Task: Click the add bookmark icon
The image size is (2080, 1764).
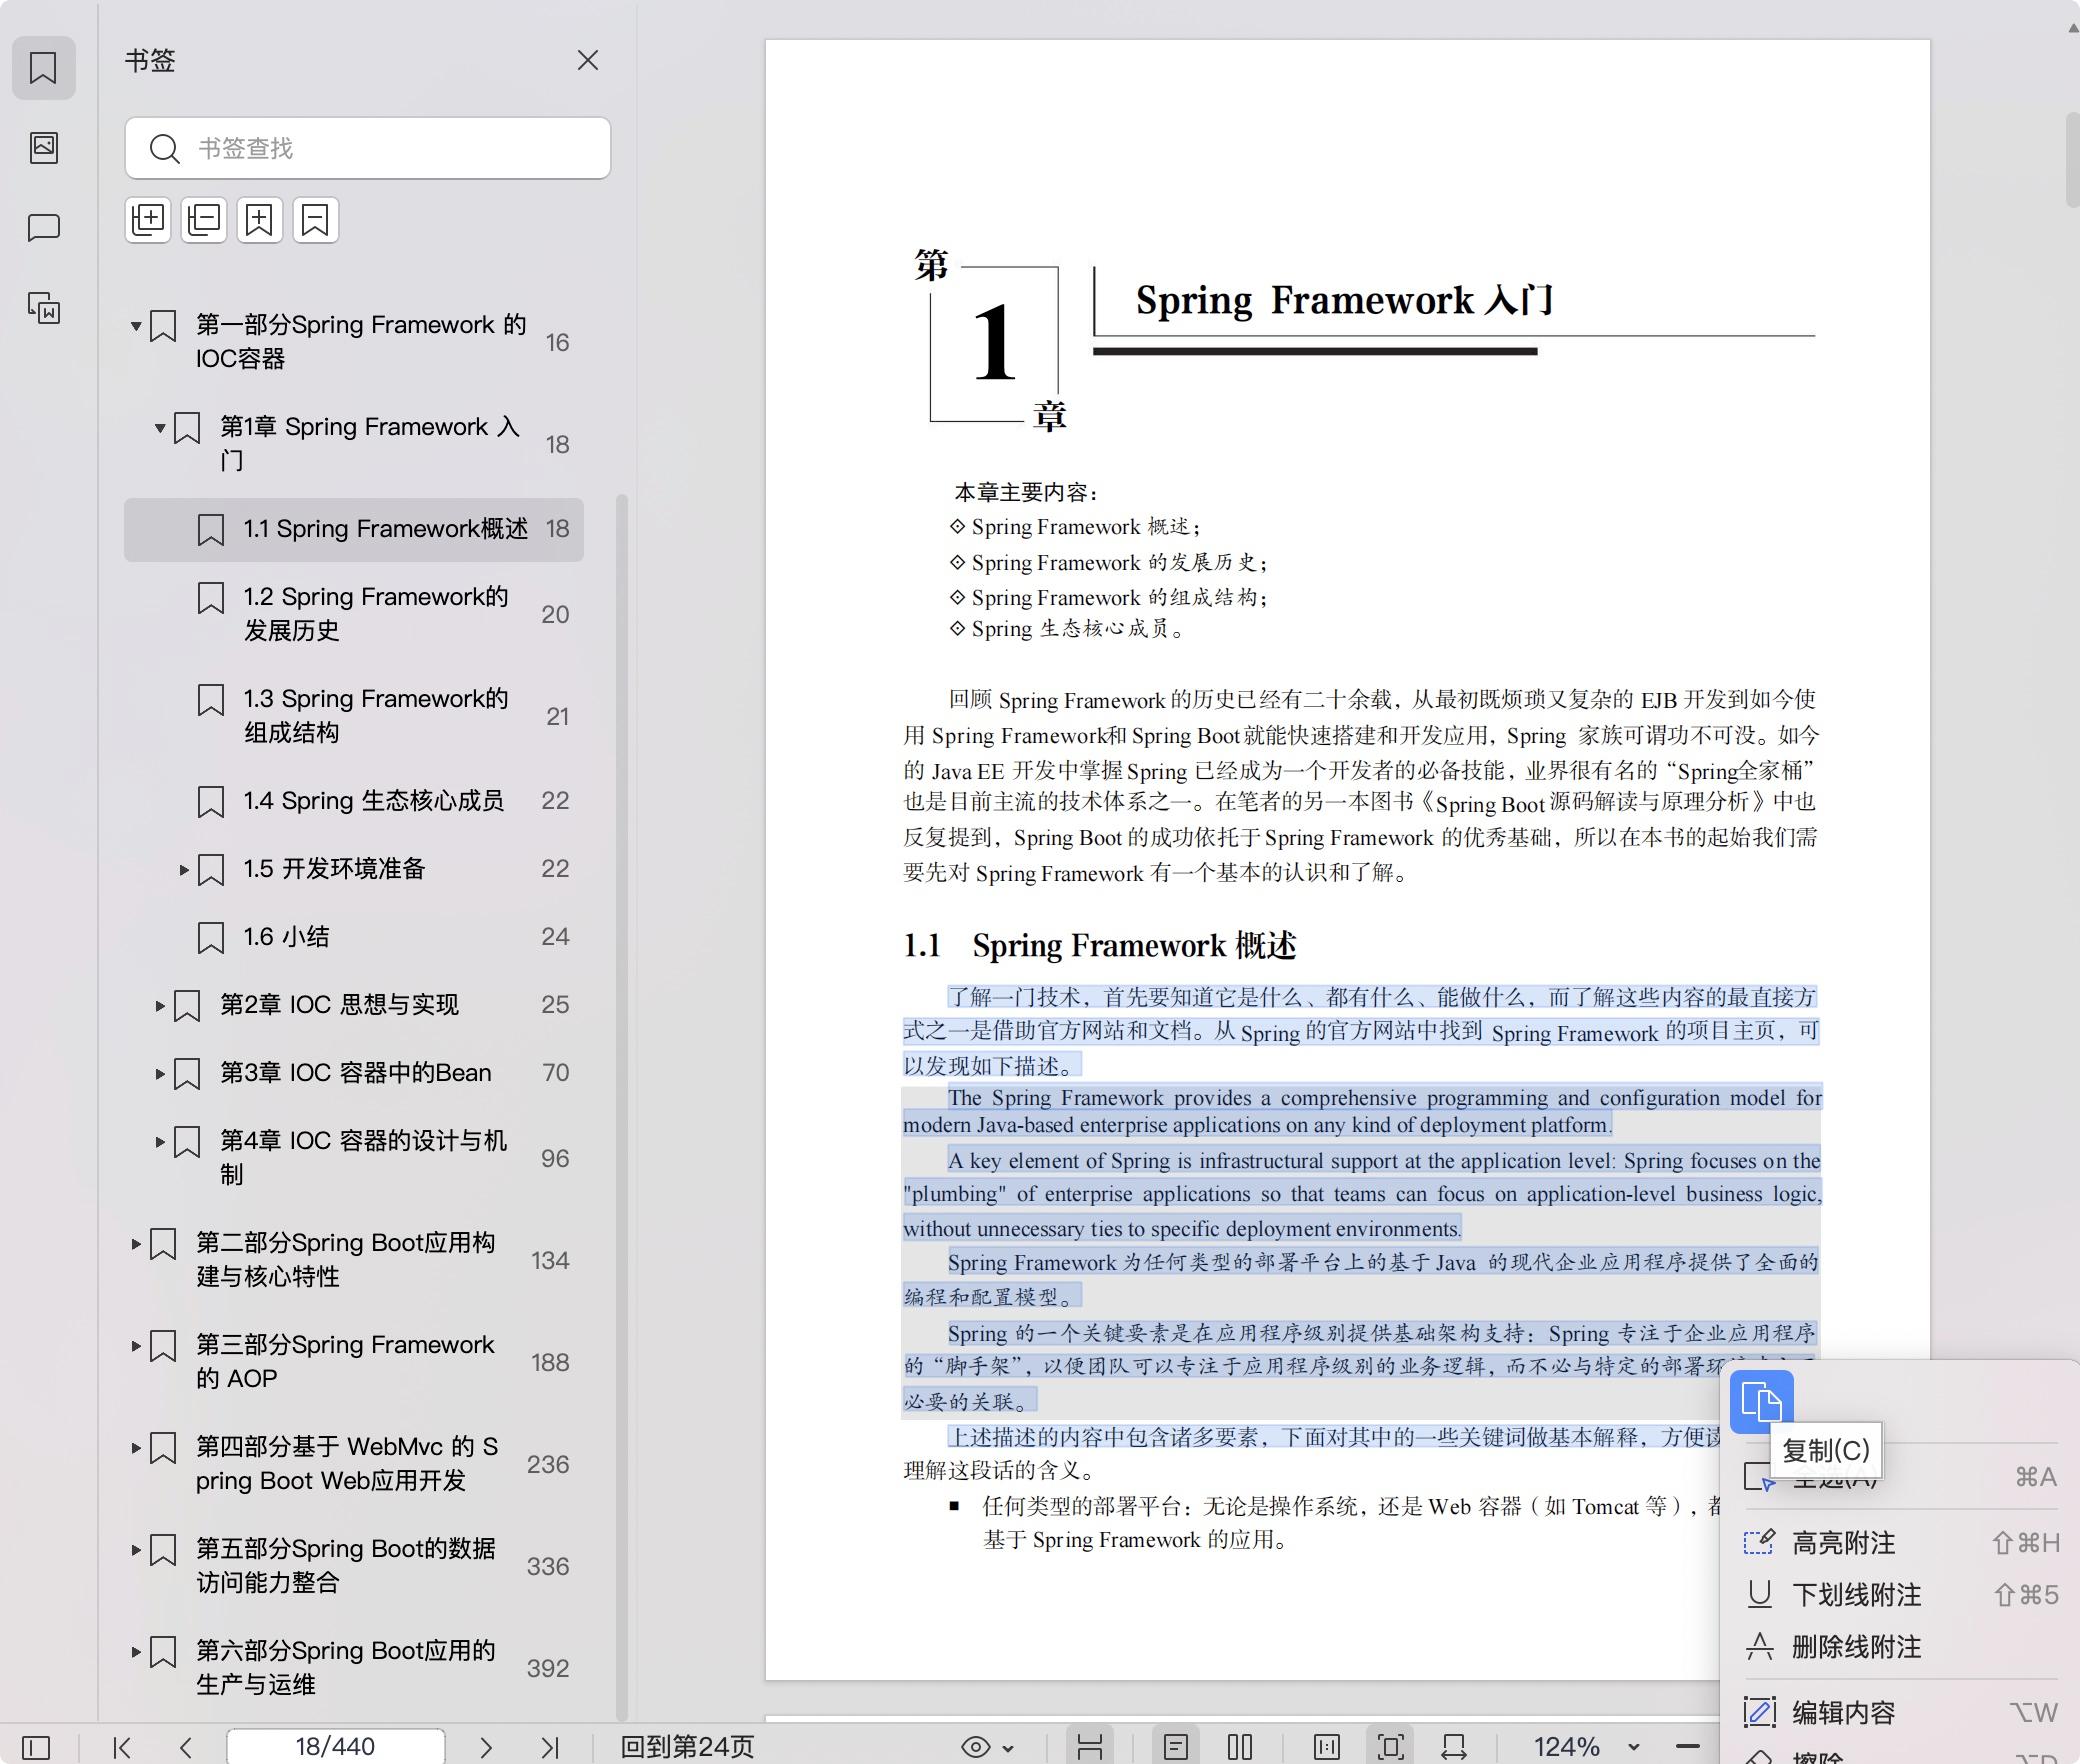Action: click(x=260, y=220)
